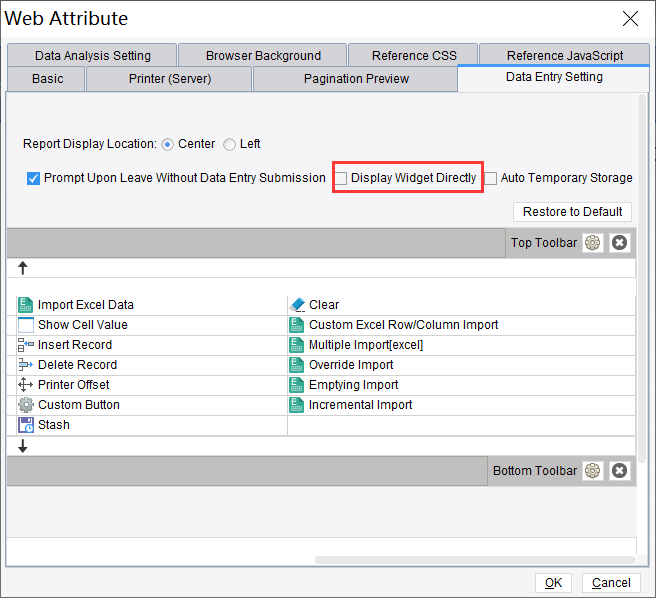Remove Top Toolbar with X icon
The image size is (656, 598).
(x=619, y=243)
